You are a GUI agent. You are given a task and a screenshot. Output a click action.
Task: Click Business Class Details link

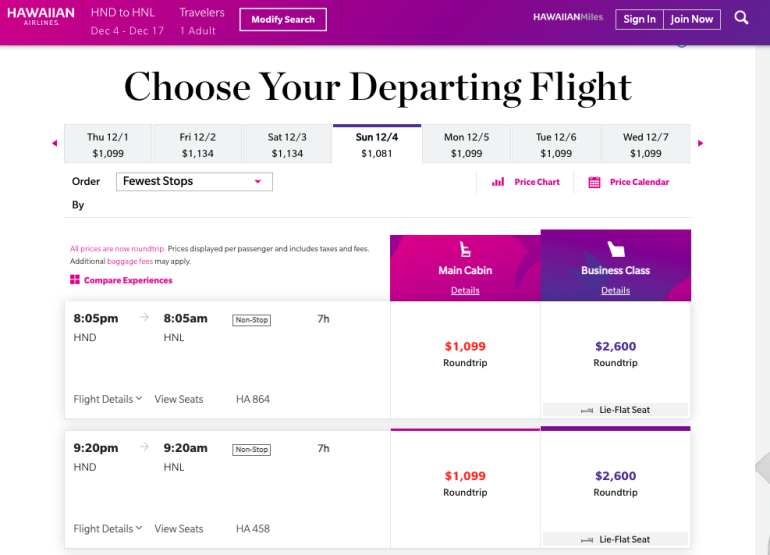615,290
